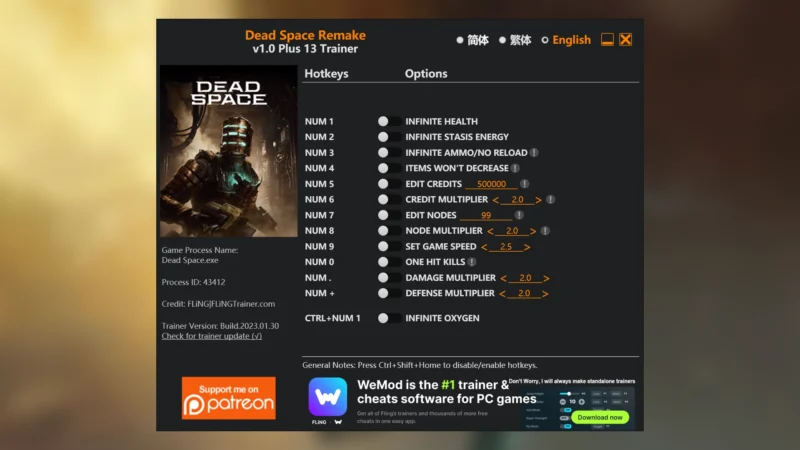Click info icon next to Edit Nodes
The height and width of the screenshot is (450, 800).
519,215
